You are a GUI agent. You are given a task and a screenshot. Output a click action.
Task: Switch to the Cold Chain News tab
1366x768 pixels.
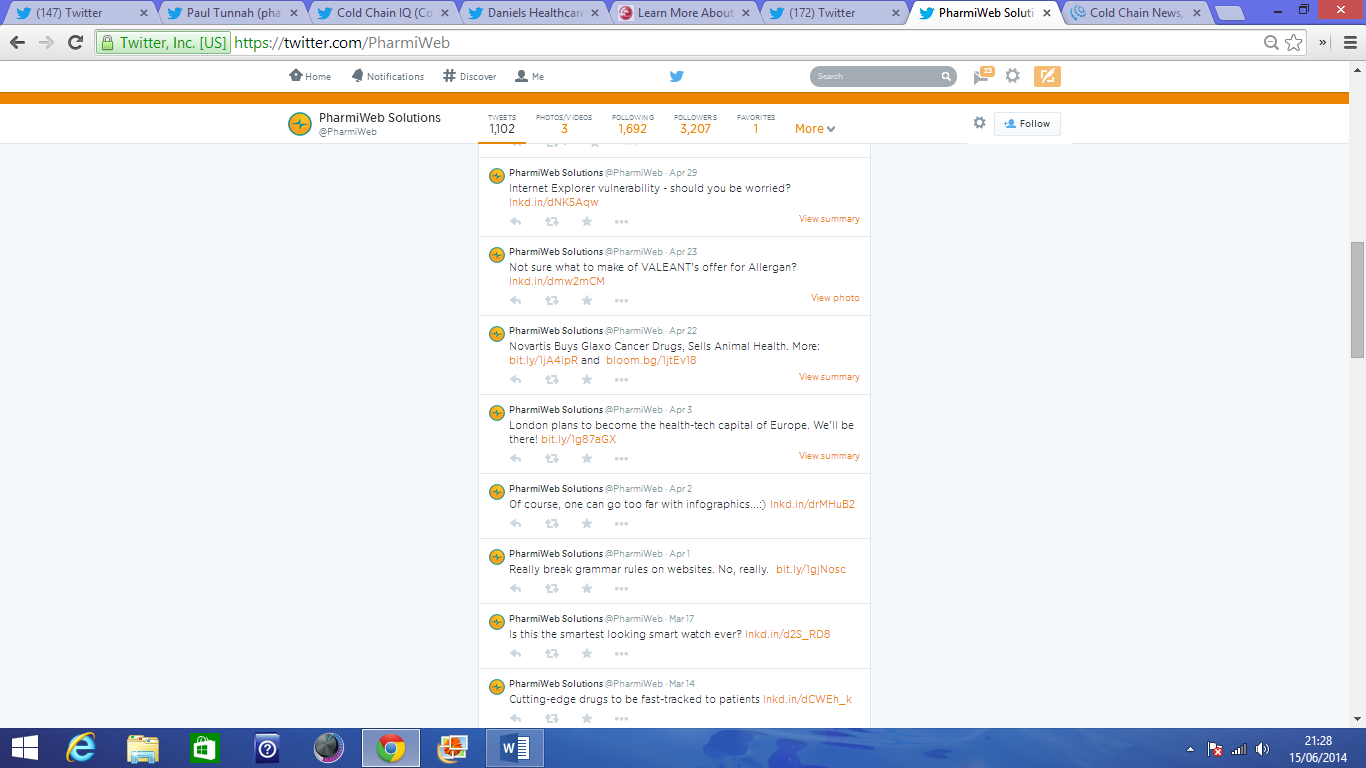pos(1135,13)
